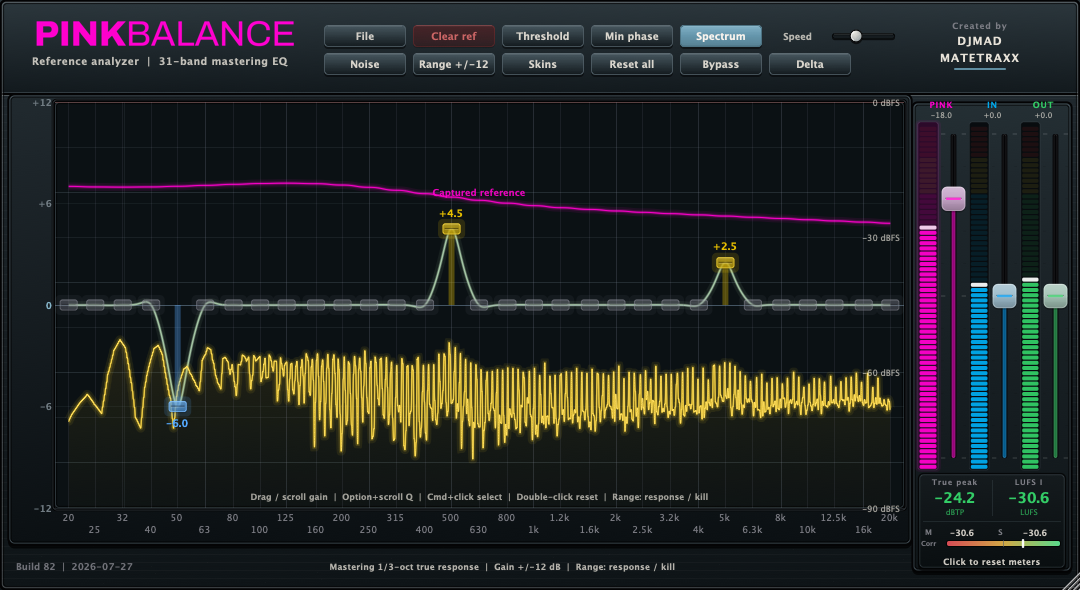This screenshot has width=1080, height=590.
Task: Click Reset all
Action: click(631, 64)
